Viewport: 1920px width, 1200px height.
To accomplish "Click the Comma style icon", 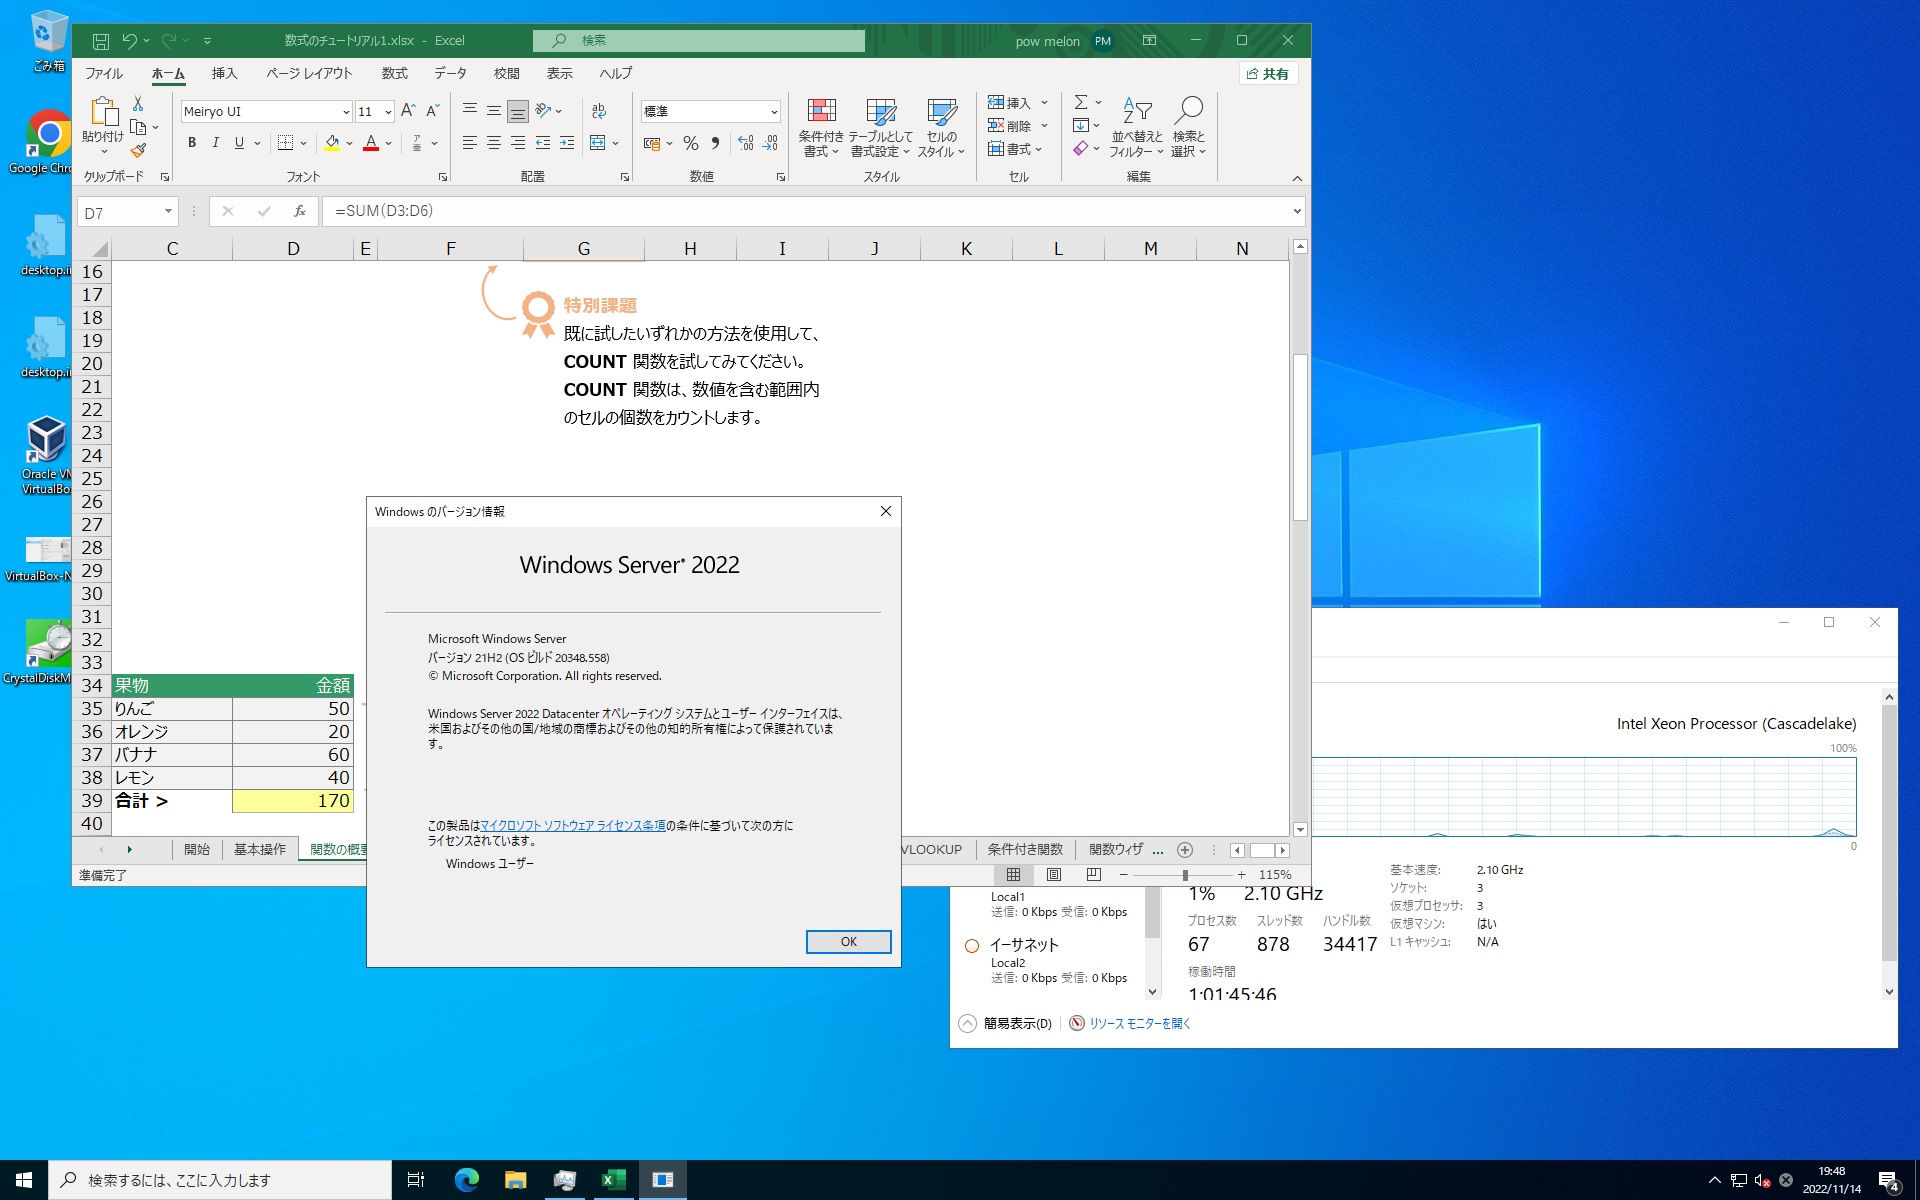I will click(715, 143).
